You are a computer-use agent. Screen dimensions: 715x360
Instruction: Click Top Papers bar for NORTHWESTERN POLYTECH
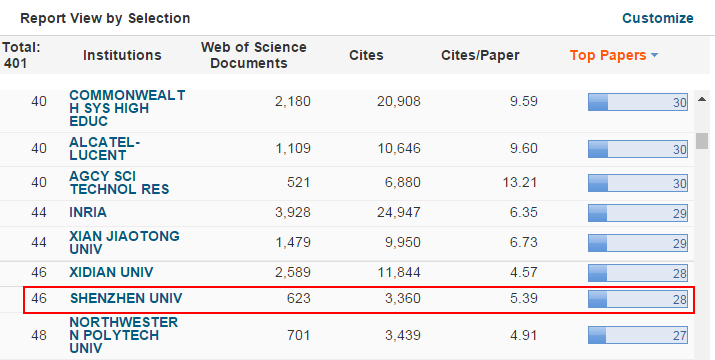[637, 335]
